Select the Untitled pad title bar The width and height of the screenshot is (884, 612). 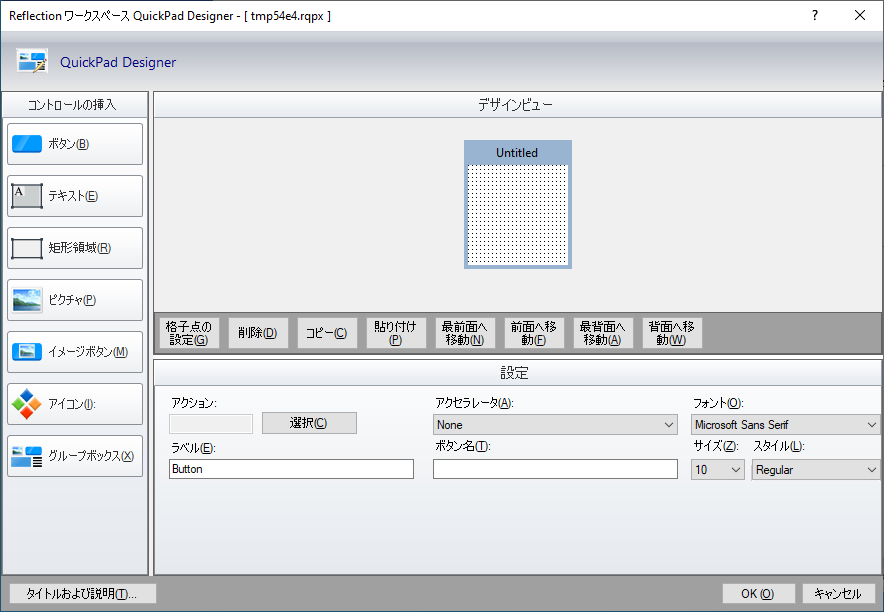pyautogui.click(x=518, y=153)
